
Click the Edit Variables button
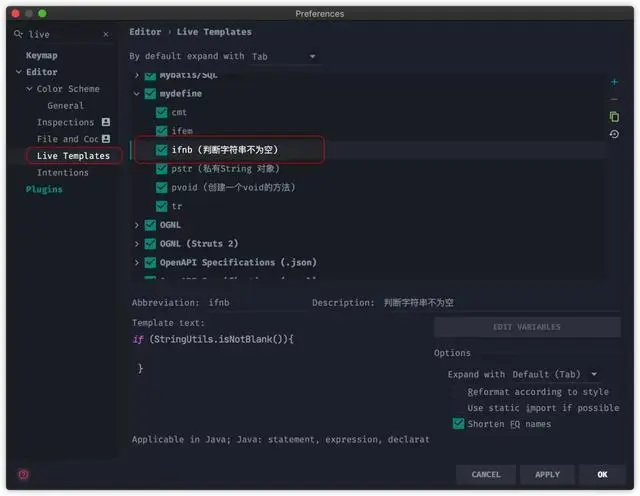point(527,327)
